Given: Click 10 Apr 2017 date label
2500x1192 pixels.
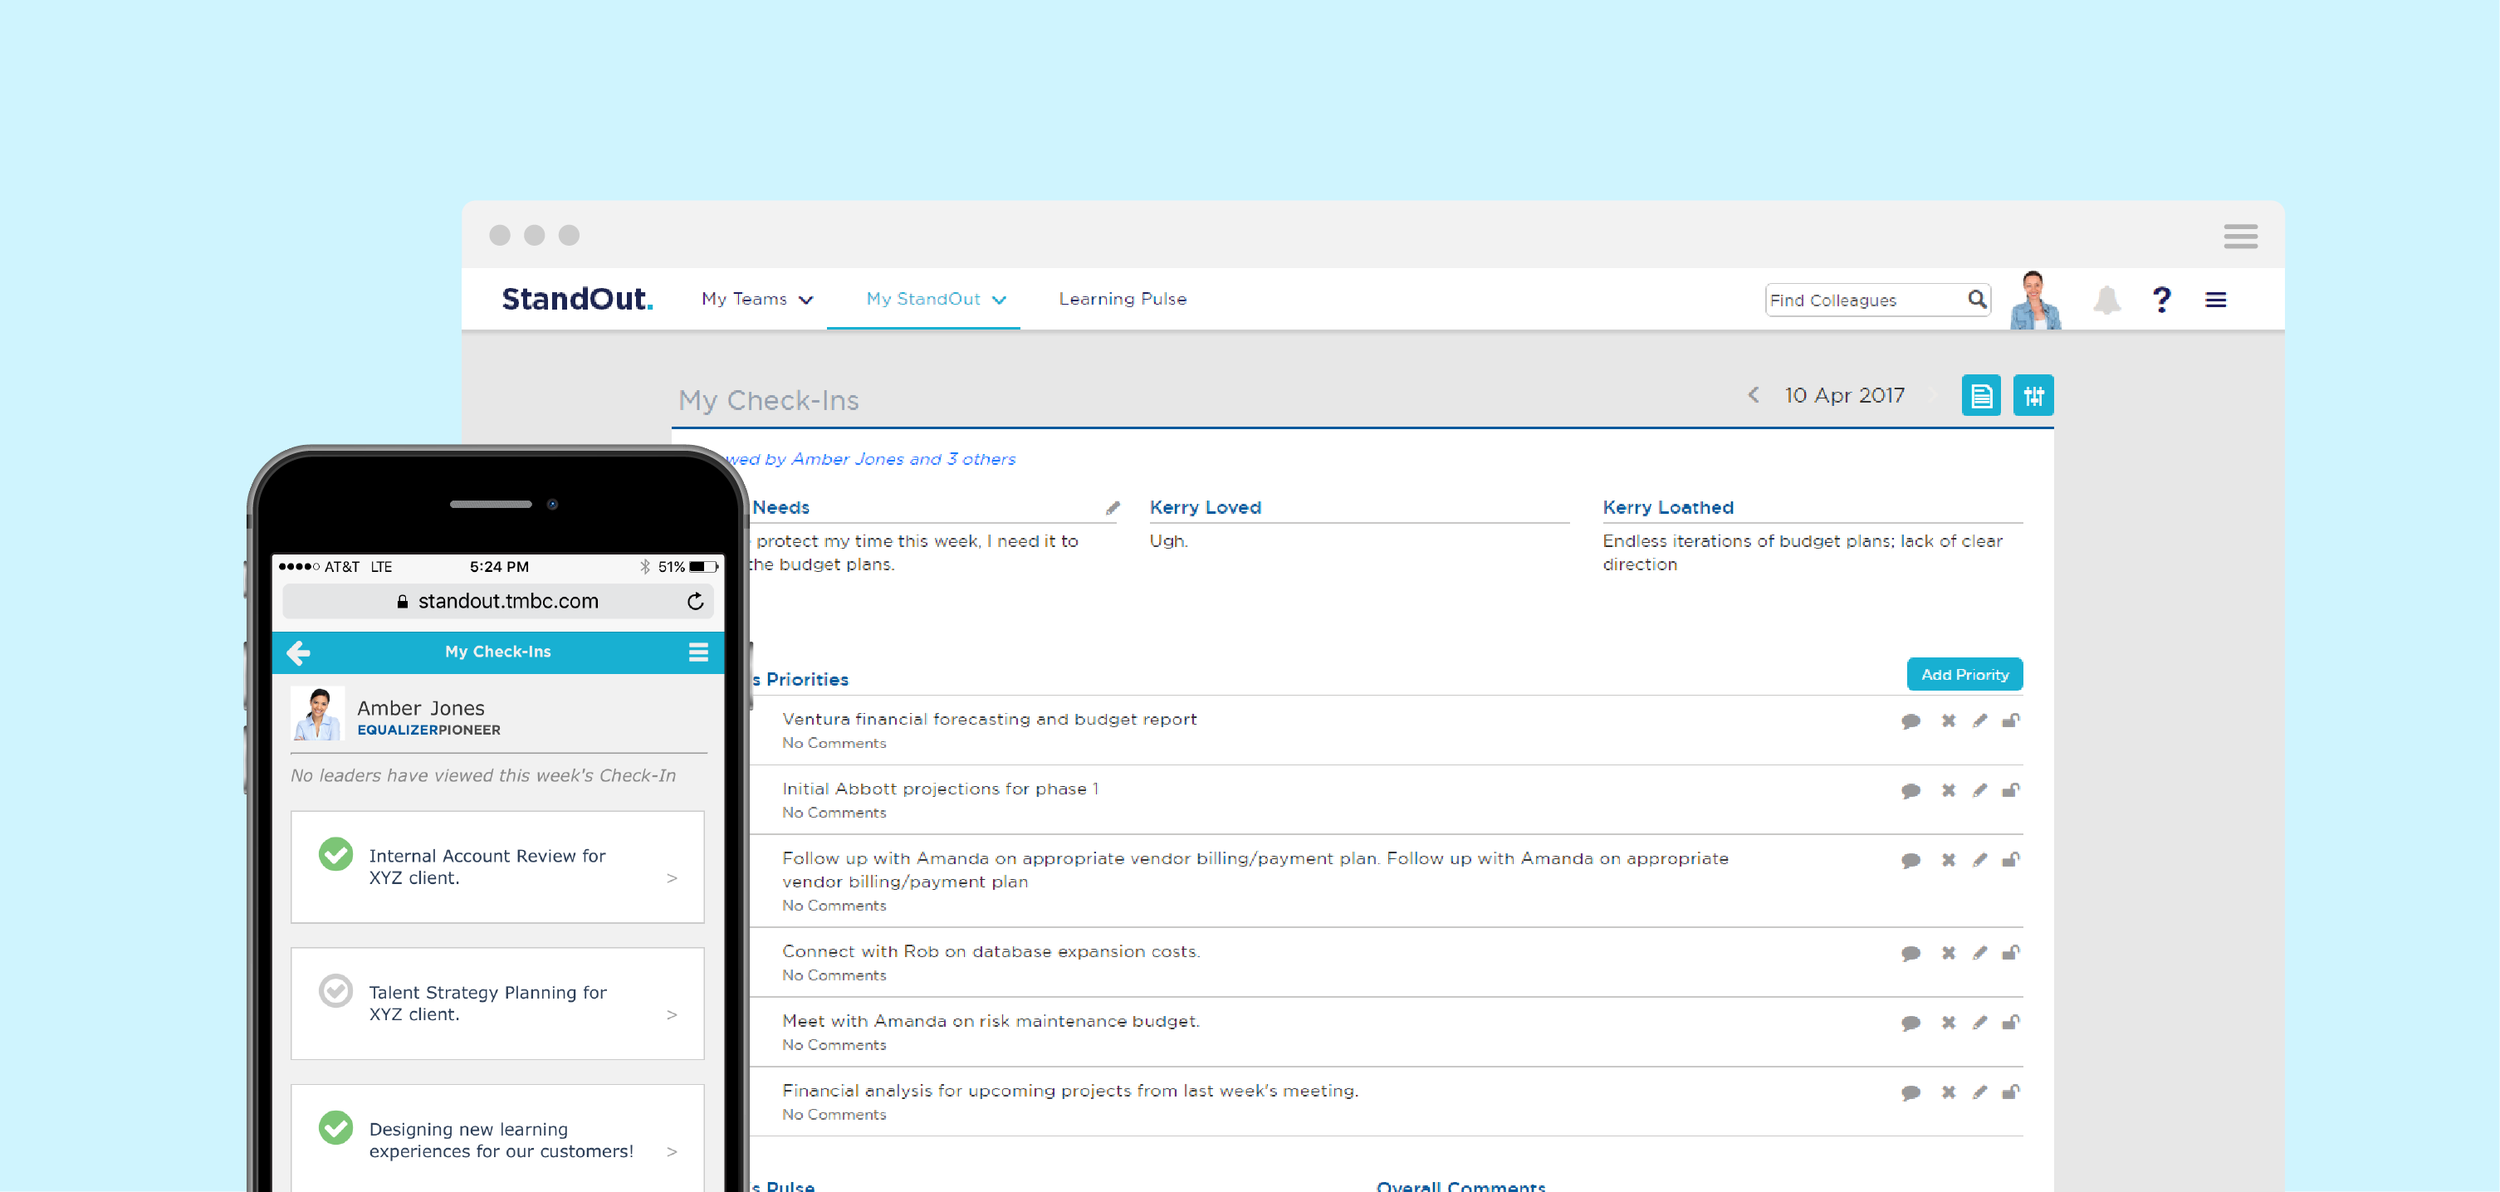Looking at the screenshot, I should (x=1844, y=395).
